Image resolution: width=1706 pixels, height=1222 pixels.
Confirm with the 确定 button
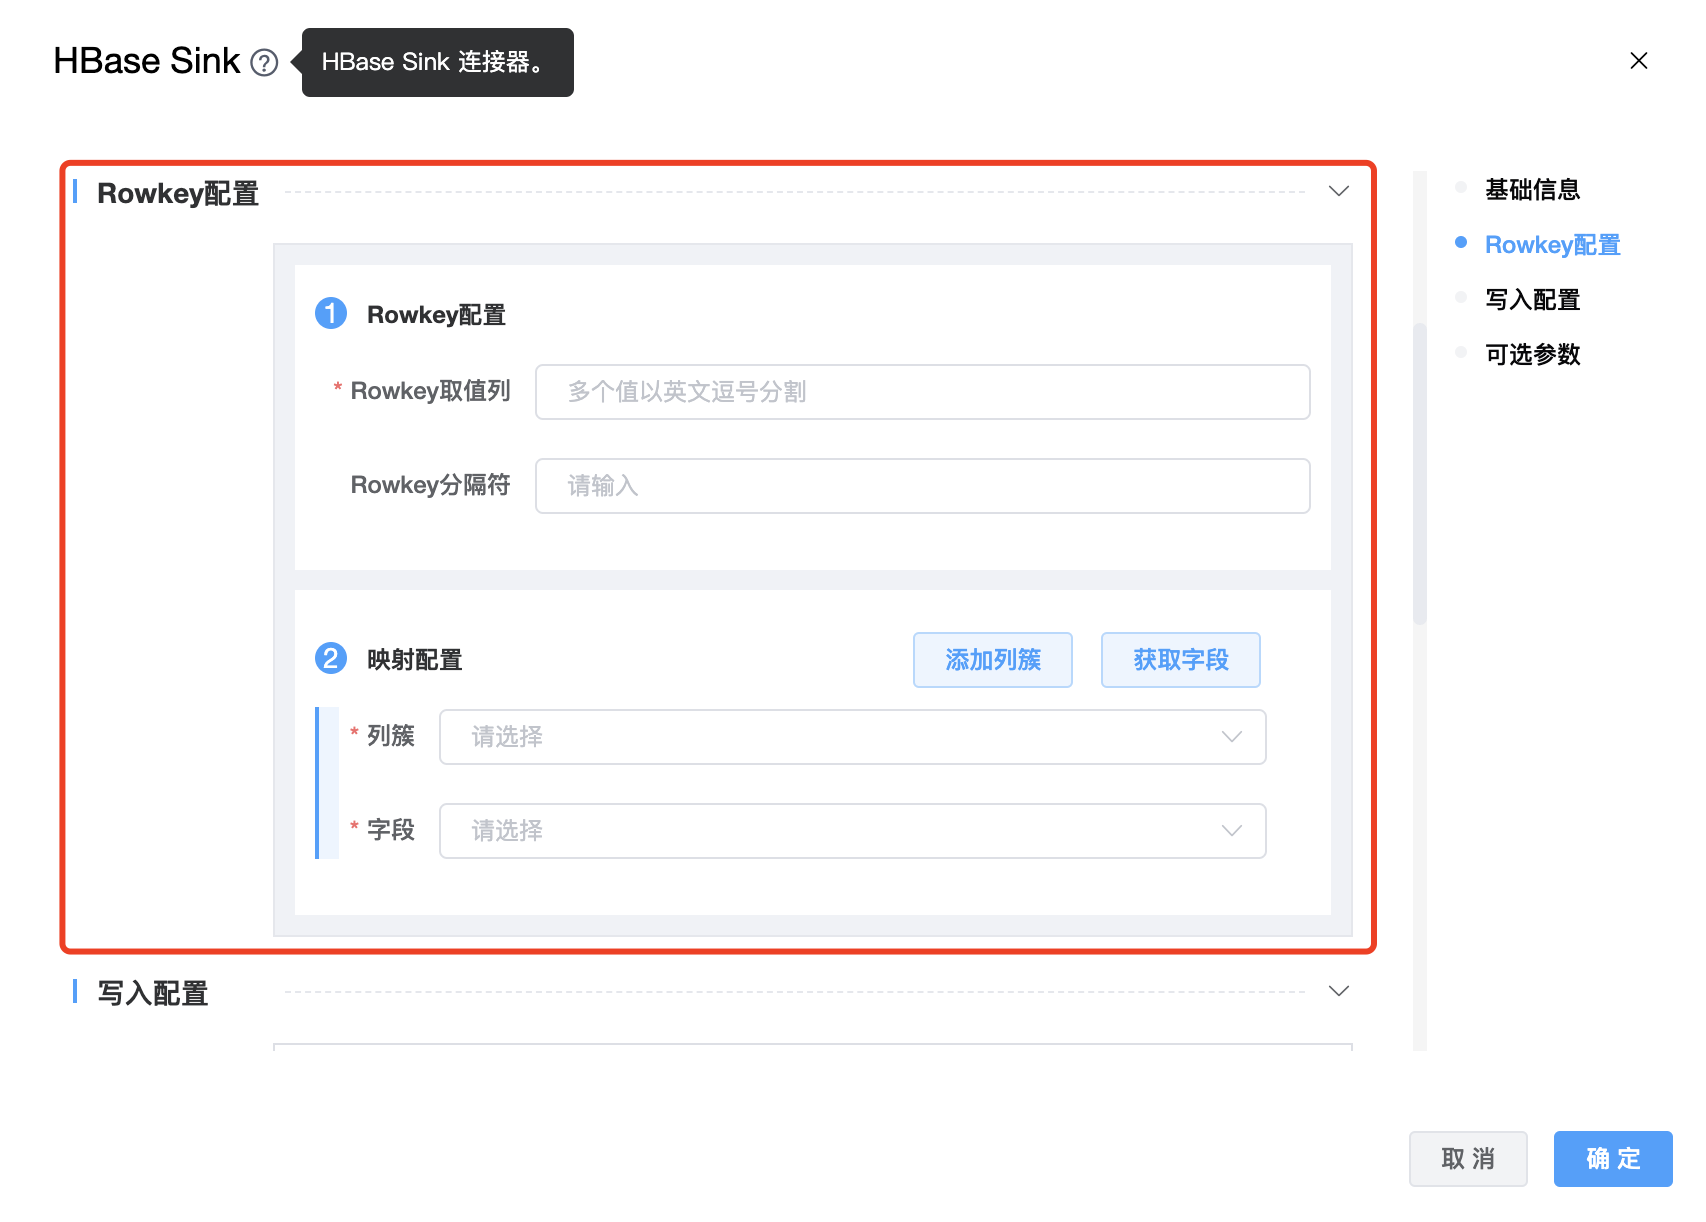click(1612, 1159)
